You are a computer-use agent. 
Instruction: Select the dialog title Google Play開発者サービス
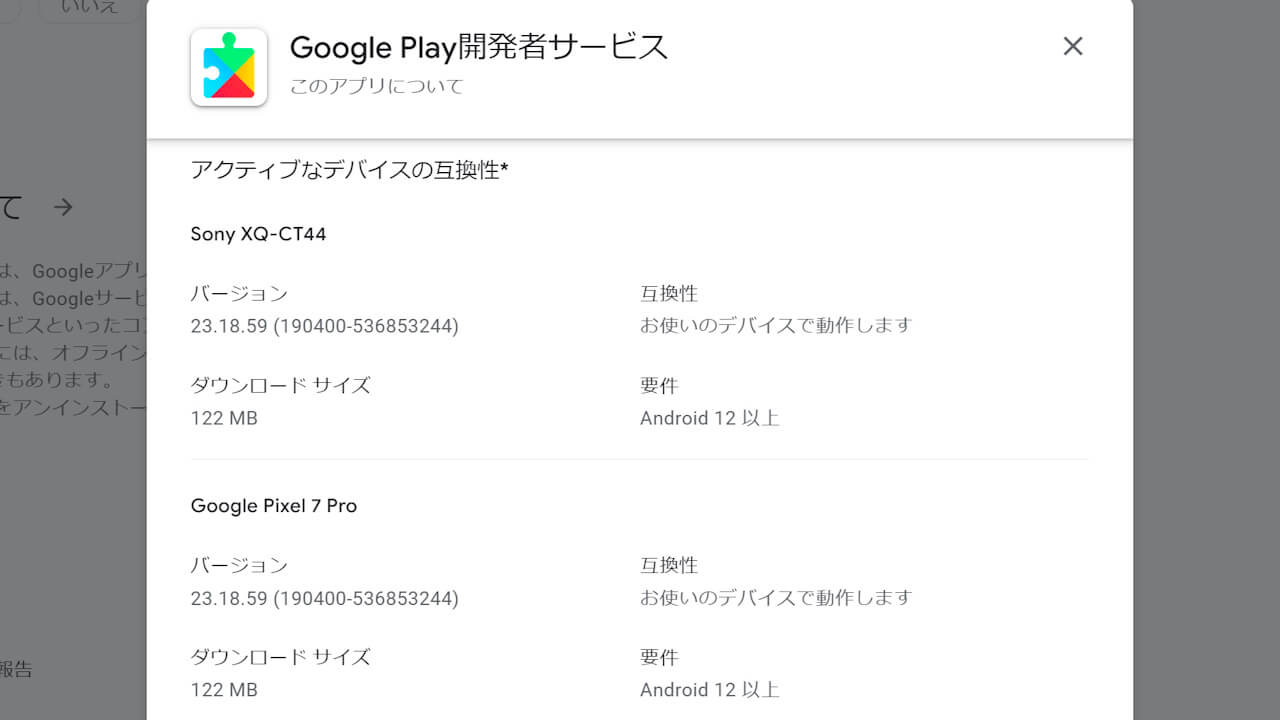[x=478, y=47]
